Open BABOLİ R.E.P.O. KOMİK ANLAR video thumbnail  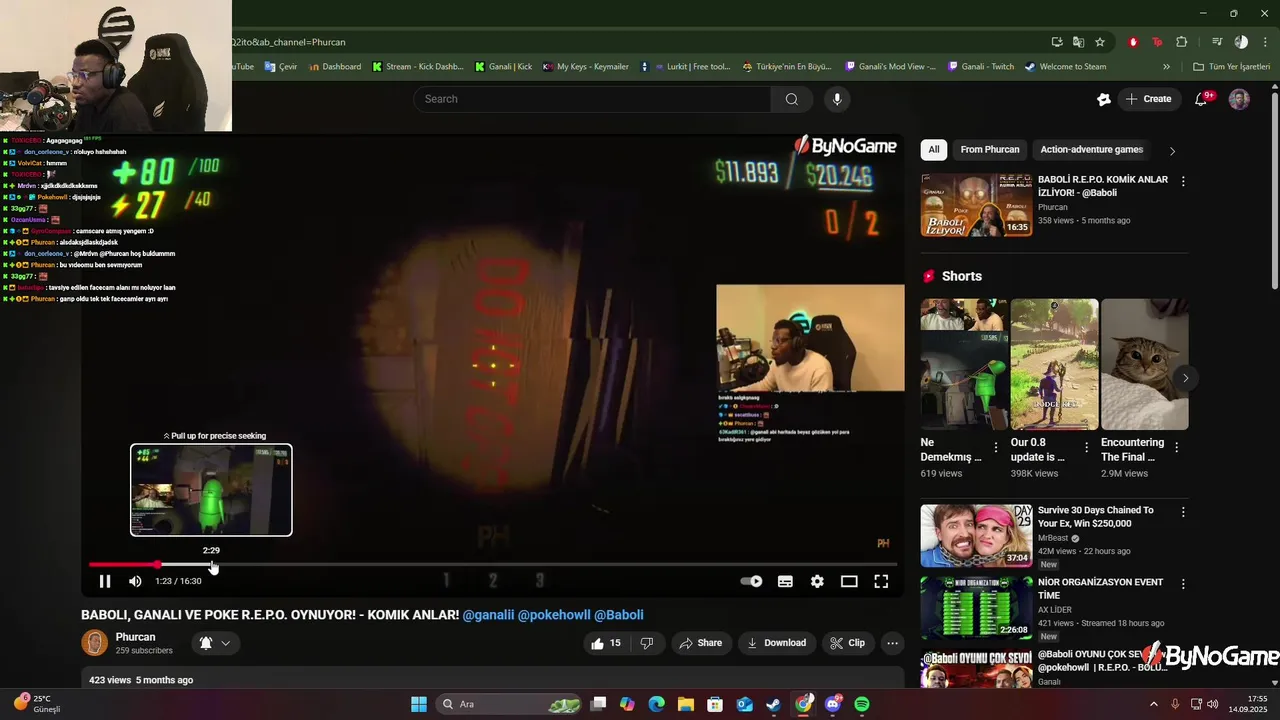(976, 205)
